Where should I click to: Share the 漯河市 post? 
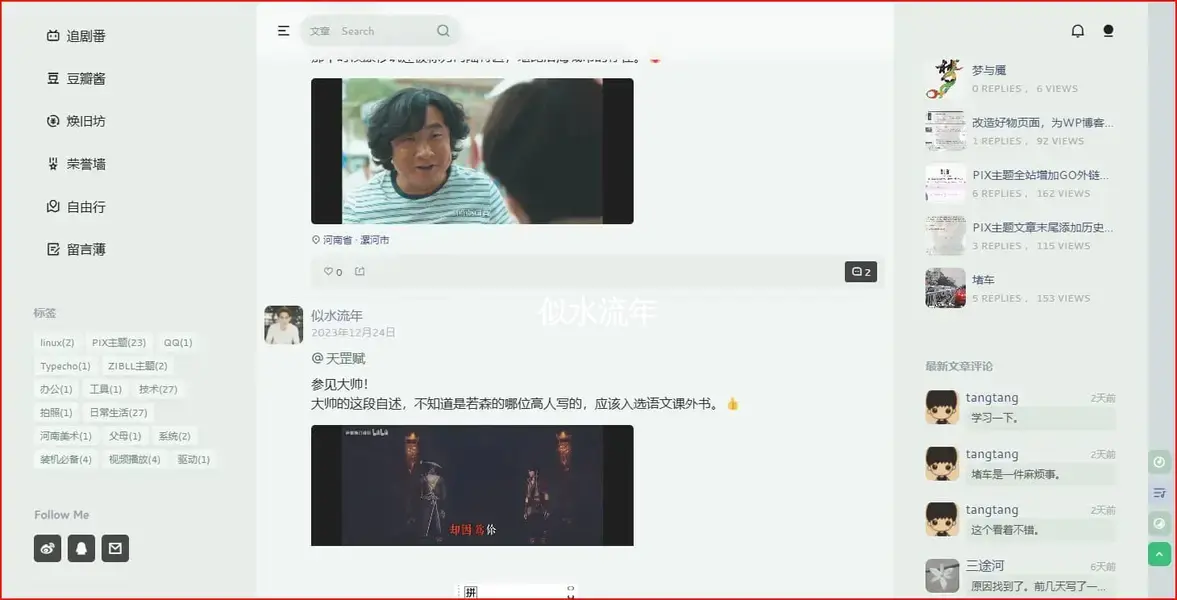[360, 271]
